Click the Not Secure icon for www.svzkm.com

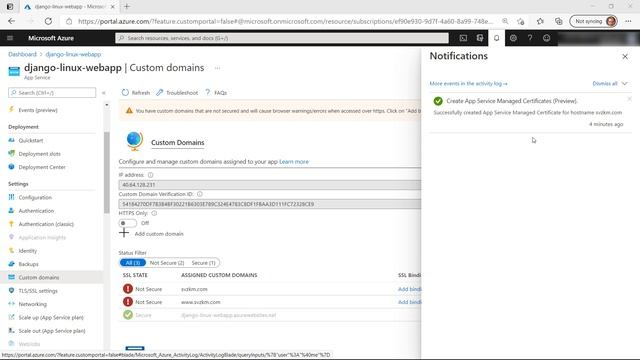click(128, 302)
